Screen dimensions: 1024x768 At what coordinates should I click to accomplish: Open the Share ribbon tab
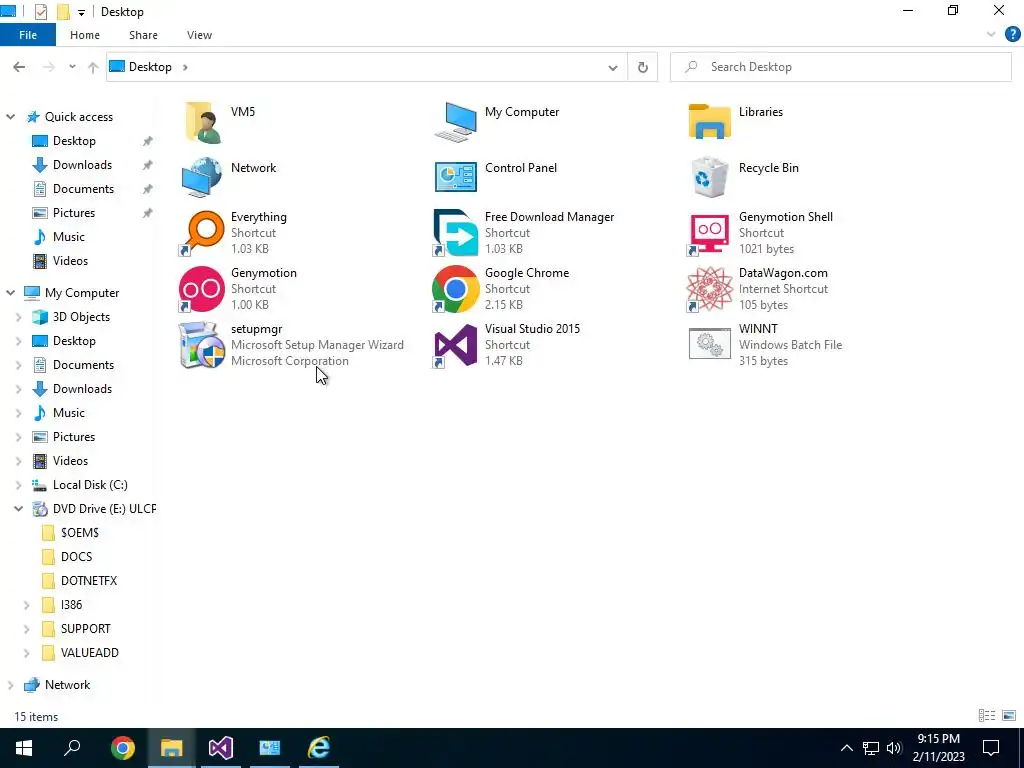143,35
